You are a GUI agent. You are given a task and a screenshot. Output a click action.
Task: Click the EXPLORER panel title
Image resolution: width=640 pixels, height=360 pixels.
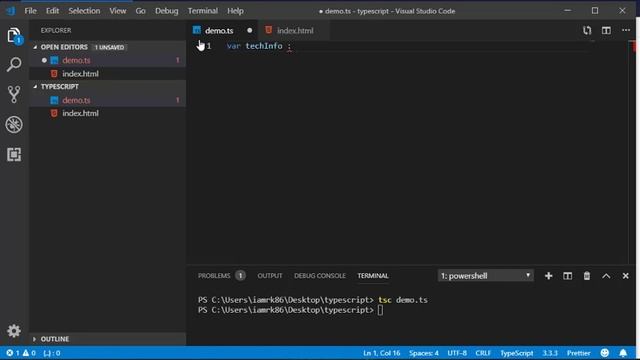coord(56,31)
